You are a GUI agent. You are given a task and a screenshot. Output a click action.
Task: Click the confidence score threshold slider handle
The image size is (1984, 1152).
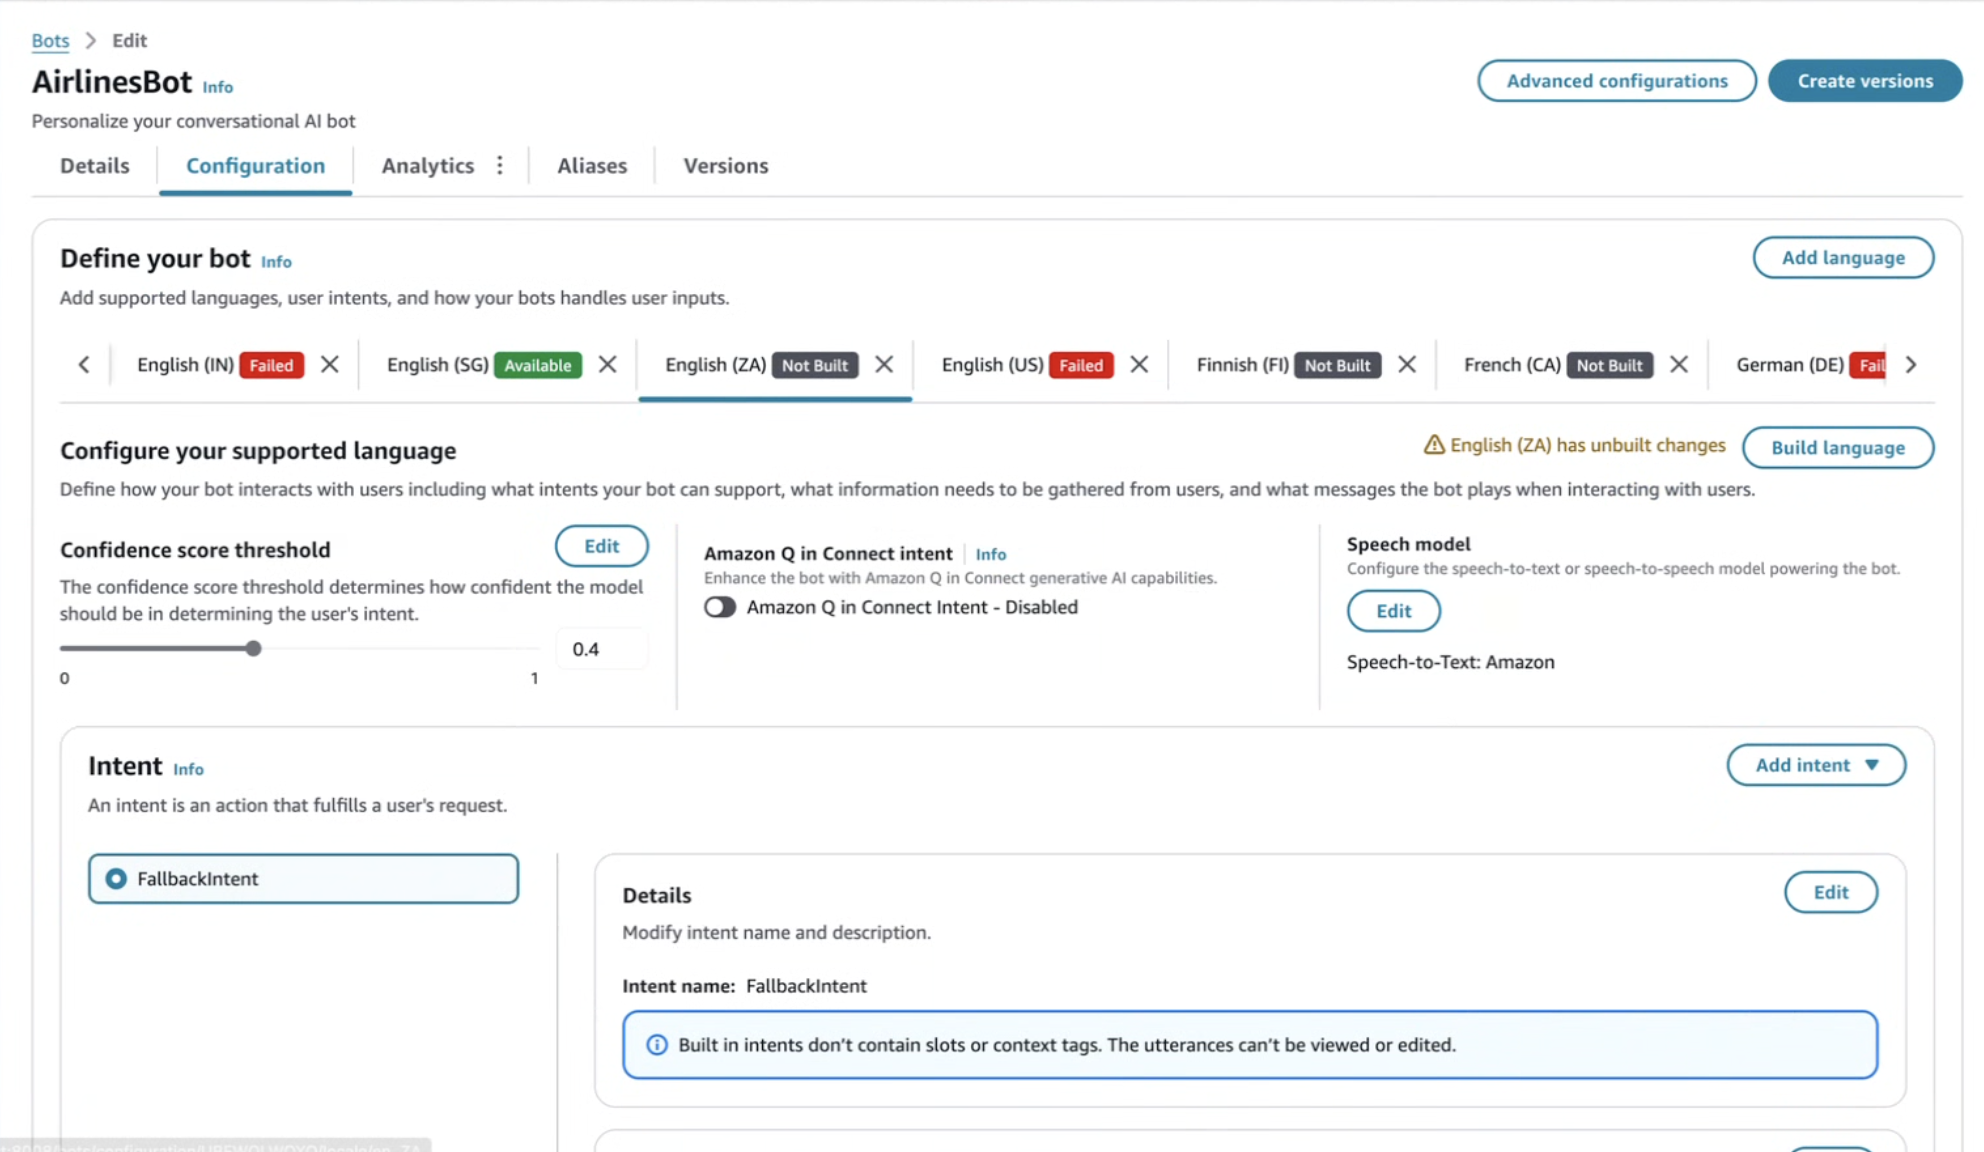(x=253, y=648)
